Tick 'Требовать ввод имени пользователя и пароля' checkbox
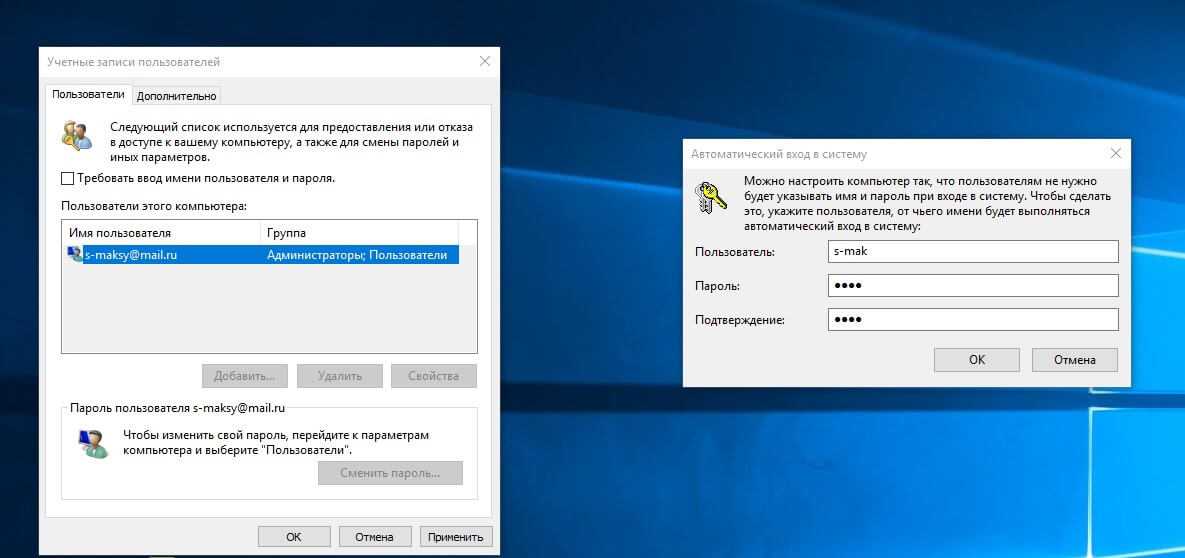1185x558 pixels. (67, 179)
